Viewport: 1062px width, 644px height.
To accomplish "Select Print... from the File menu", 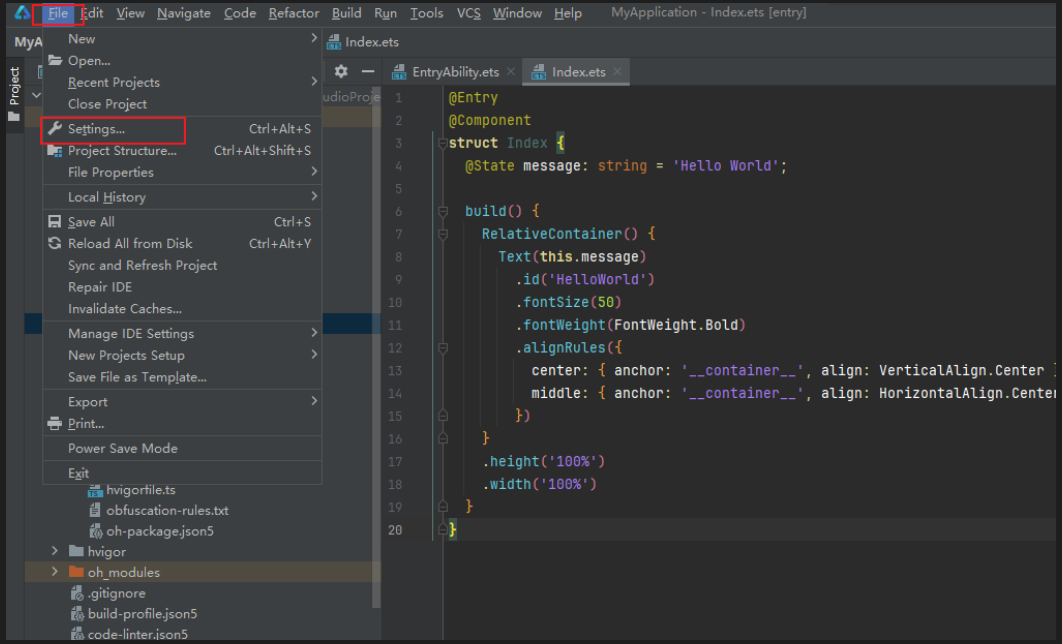I will point(182,424).
